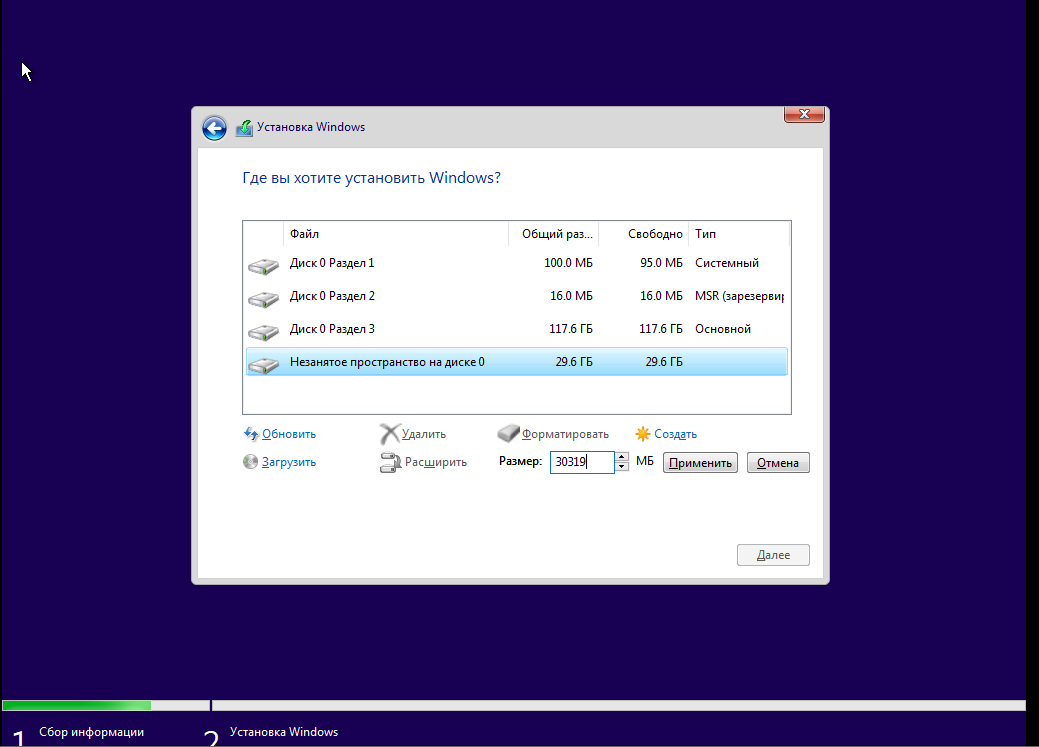Sort by the Файл column header
Image resolution: width=1039 pixels, height=747 pixels.
pyautogui.click(x=396, y=234)
